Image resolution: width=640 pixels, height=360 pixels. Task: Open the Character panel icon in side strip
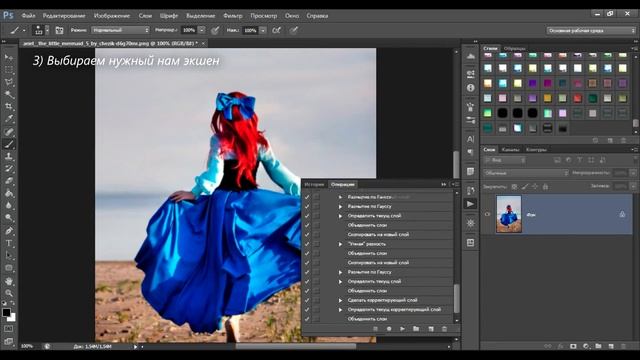[471, 139]
